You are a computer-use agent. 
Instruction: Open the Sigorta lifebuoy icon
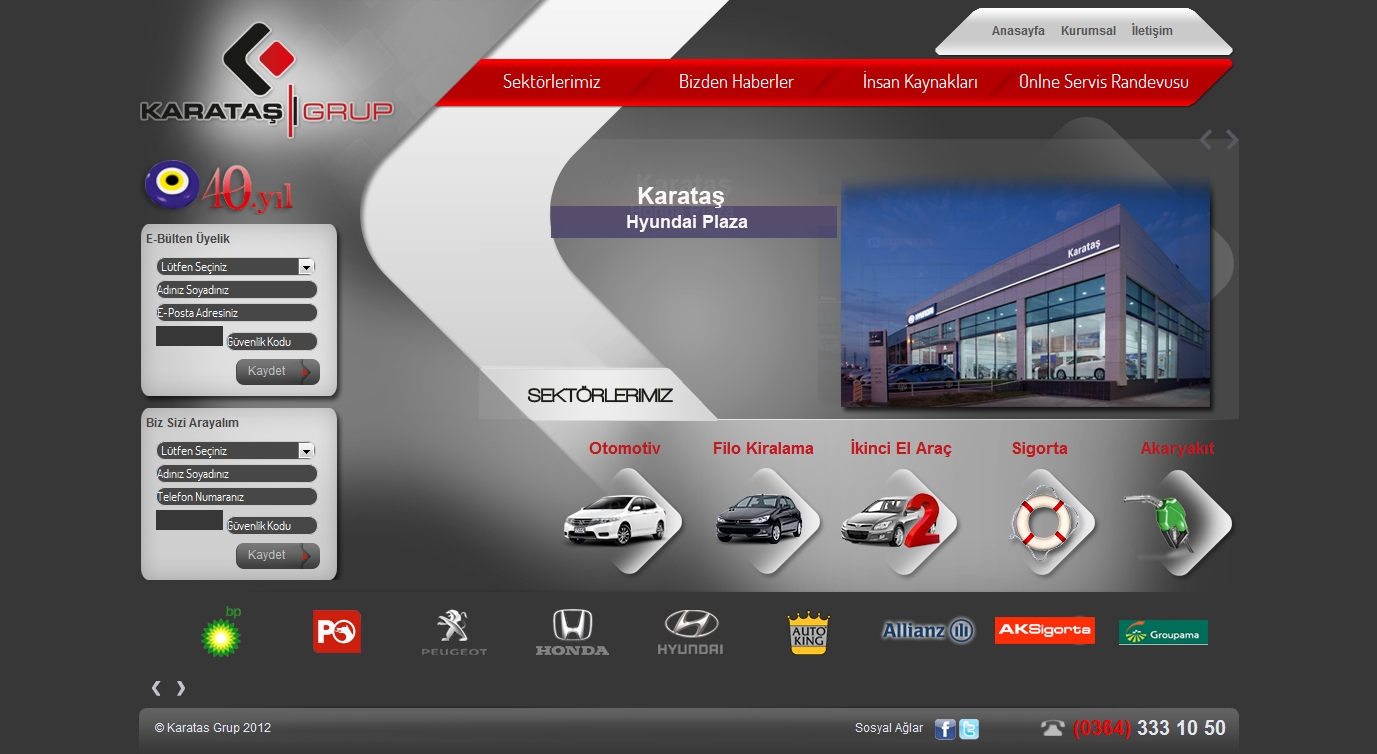click(1041, 521)
